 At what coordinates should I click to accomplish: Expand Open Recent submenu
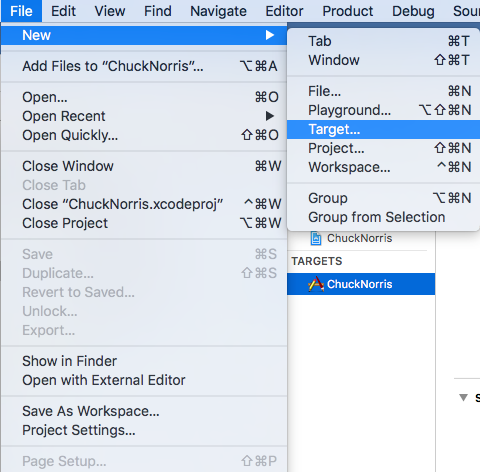coord(144,116)
